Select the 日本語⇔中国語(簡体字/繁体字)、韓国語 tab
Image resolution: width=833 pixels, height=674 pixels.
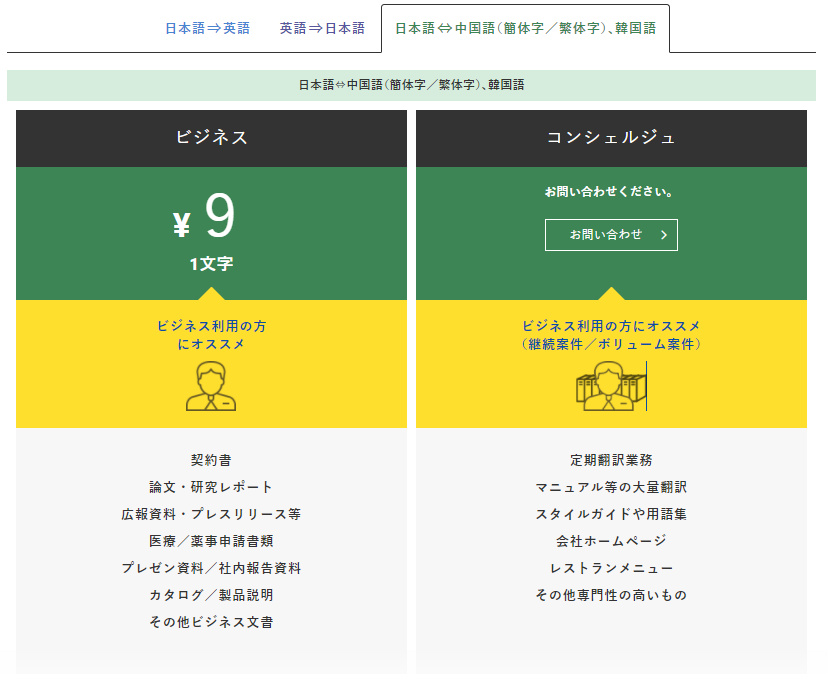(x=525, y=28)
